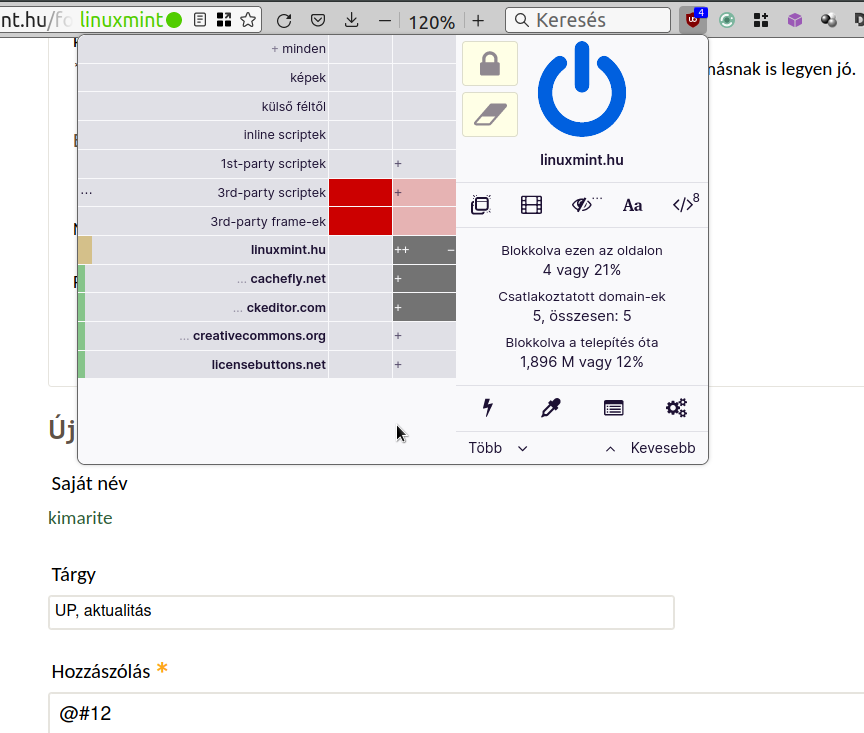This screenshot has height=733, width=864.
Task: Open the kimarite user link
Action: coord(80,518)
